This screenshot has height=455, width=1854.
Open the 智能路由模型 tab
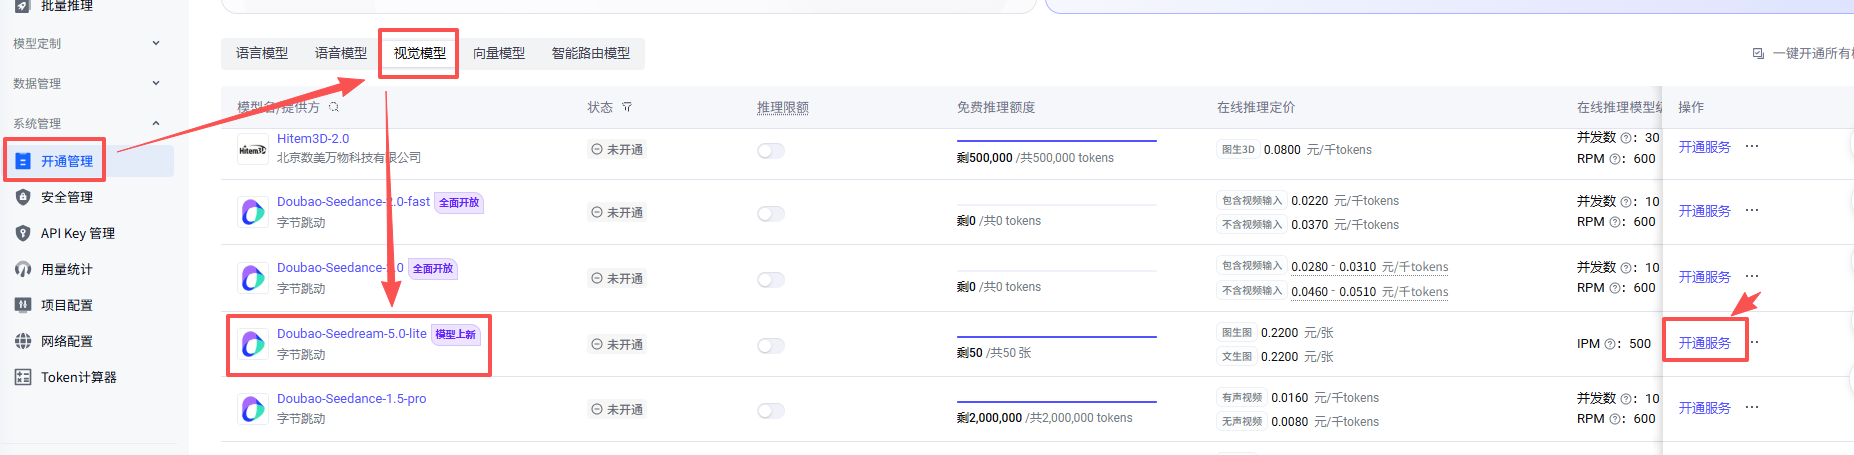click(x=591, y=53)
